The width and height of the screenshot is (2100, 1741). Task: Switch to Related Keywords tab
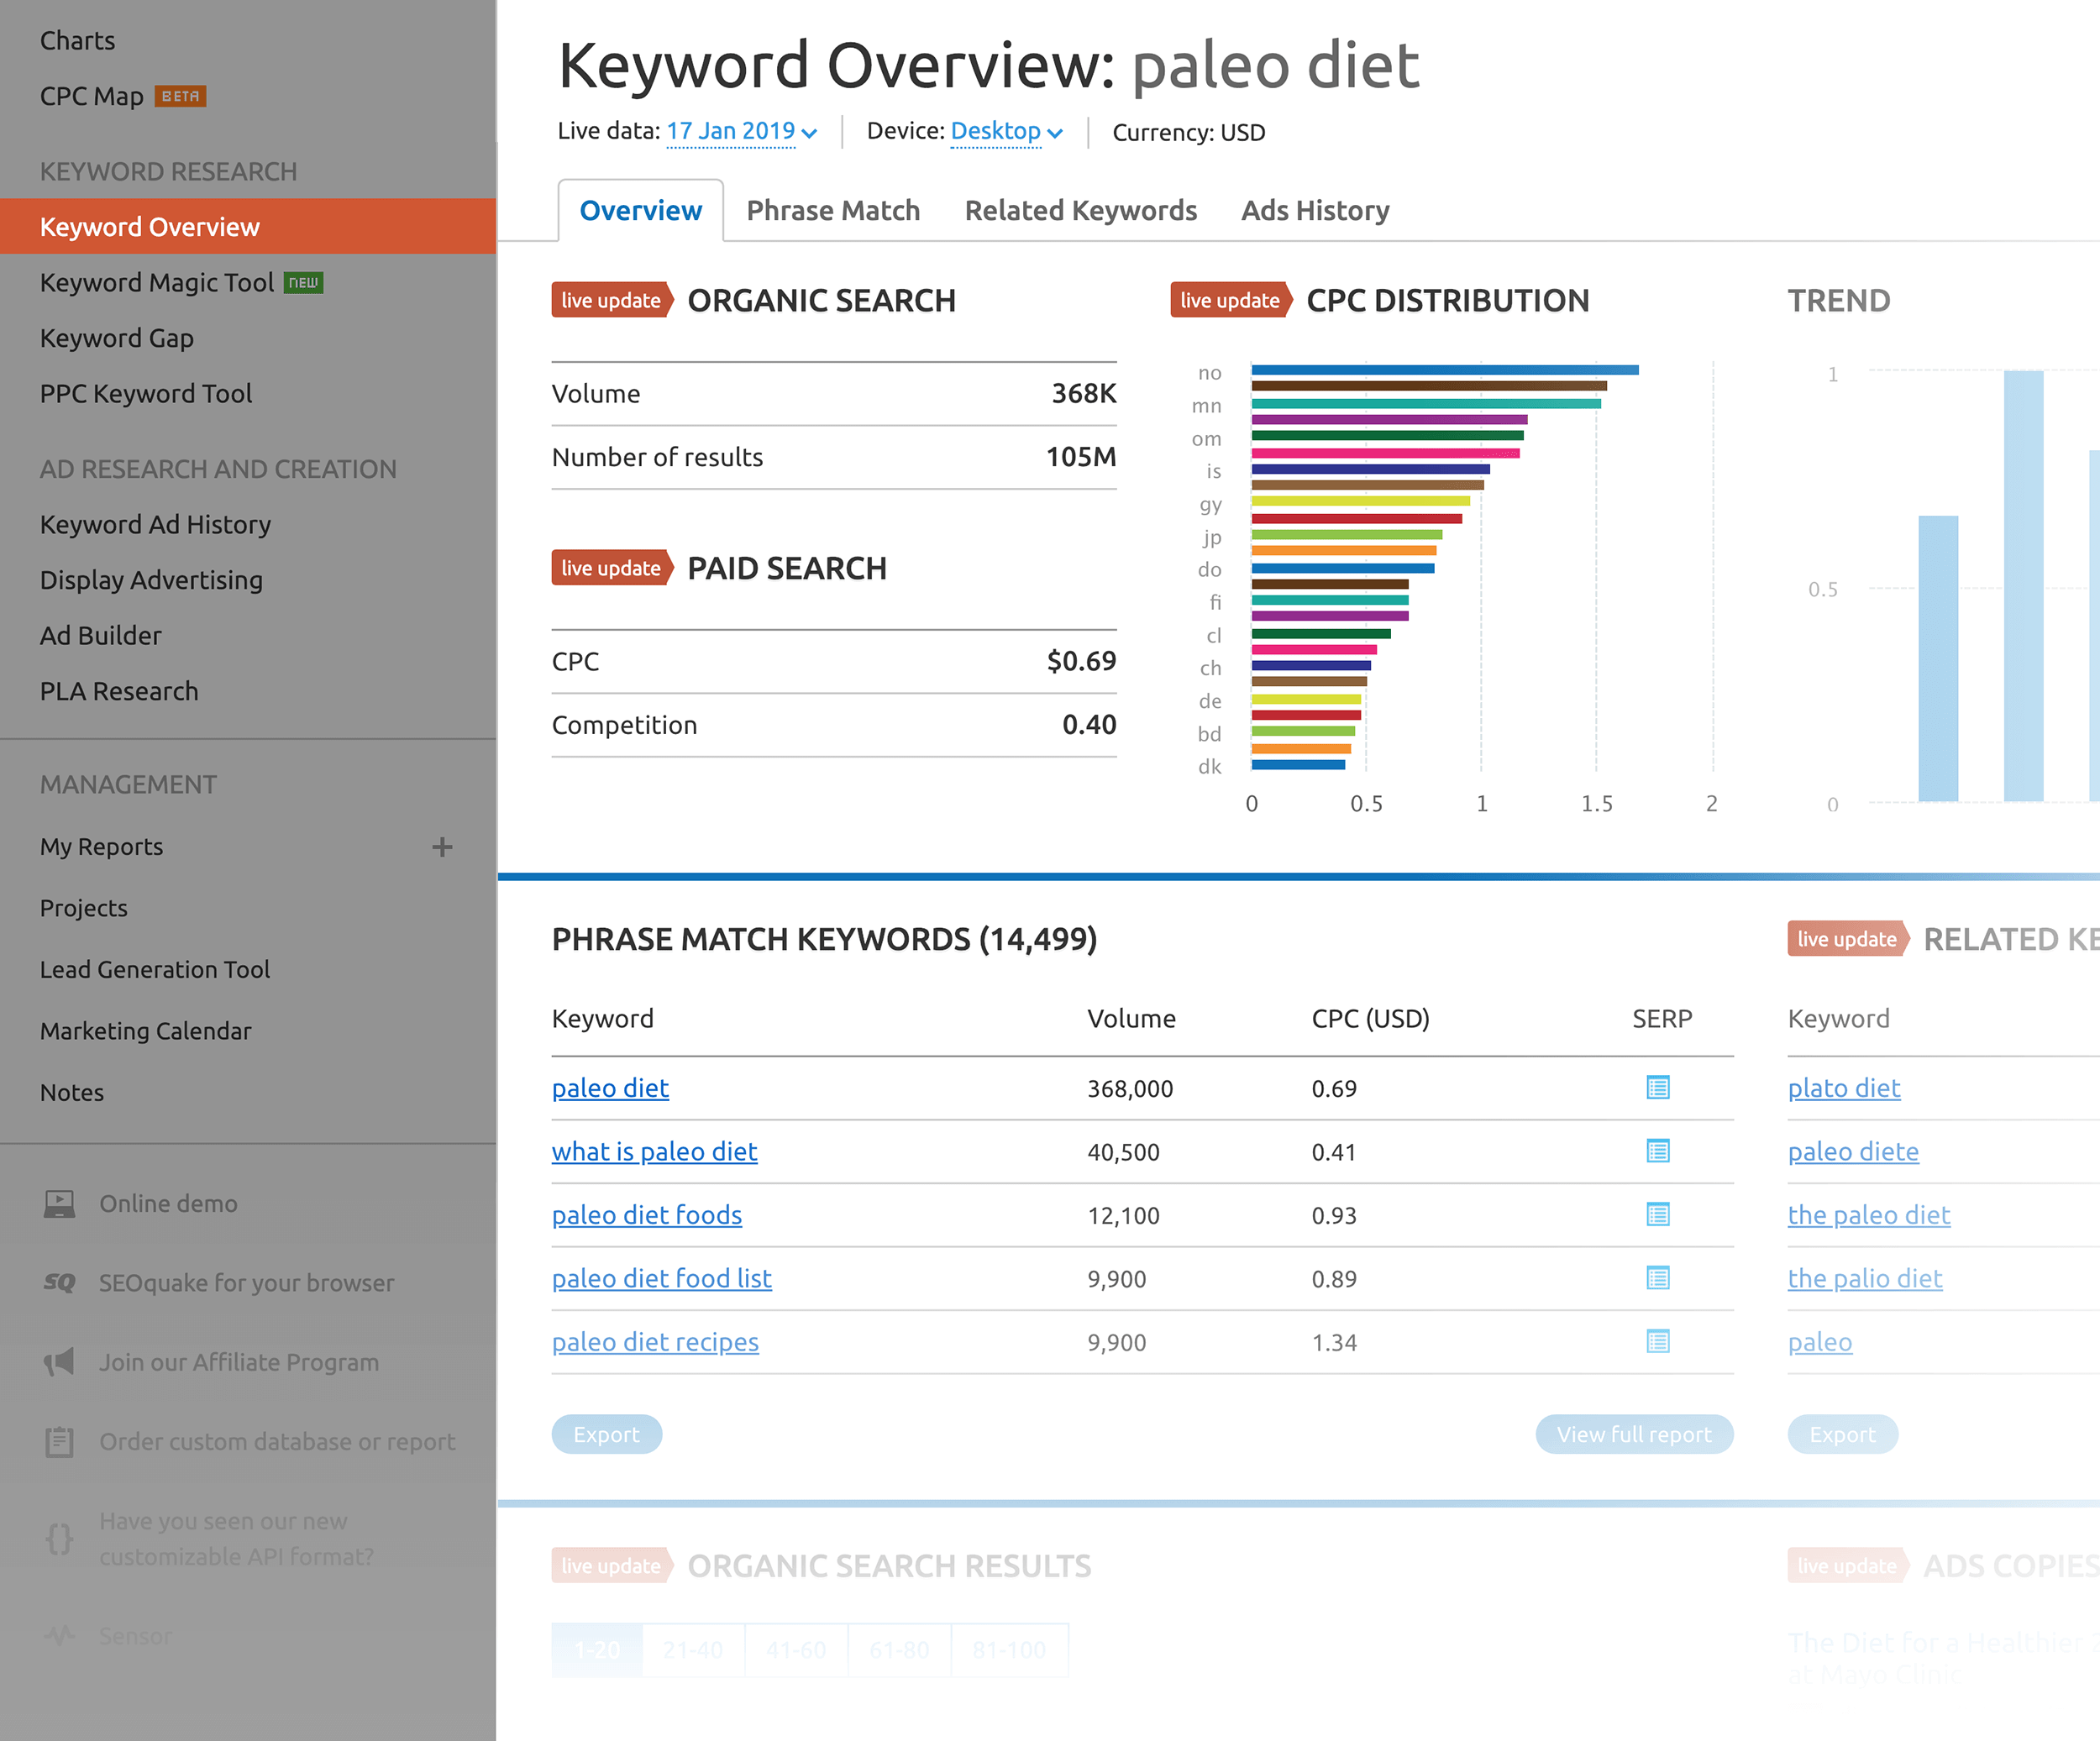point(1079,209)
